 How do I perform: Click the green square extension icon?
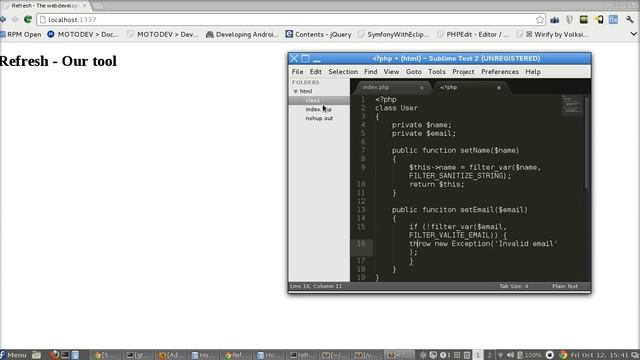(584, 19)
